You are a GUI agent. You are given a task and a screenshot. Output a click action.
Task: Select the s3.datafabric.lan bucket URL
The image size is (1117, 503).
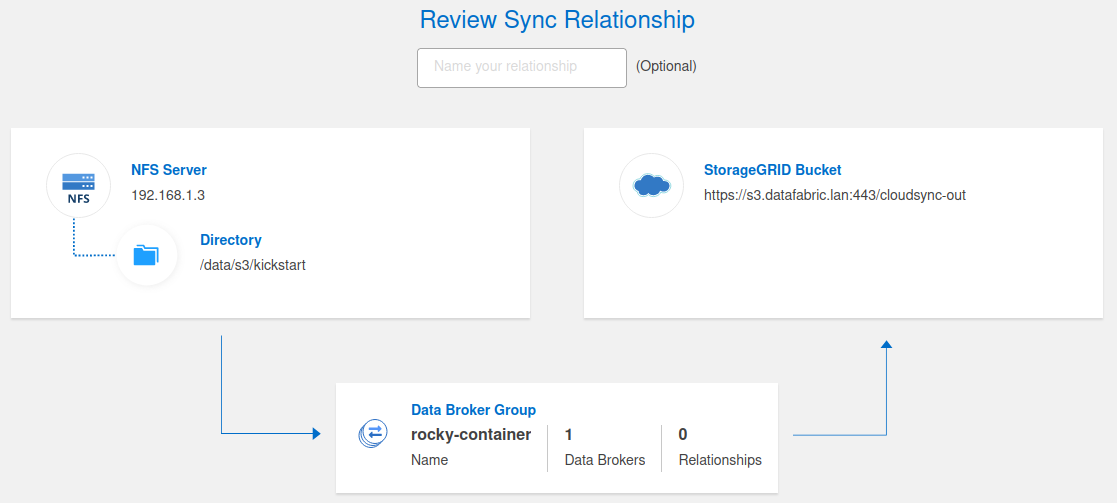click(x=835, y=195)
